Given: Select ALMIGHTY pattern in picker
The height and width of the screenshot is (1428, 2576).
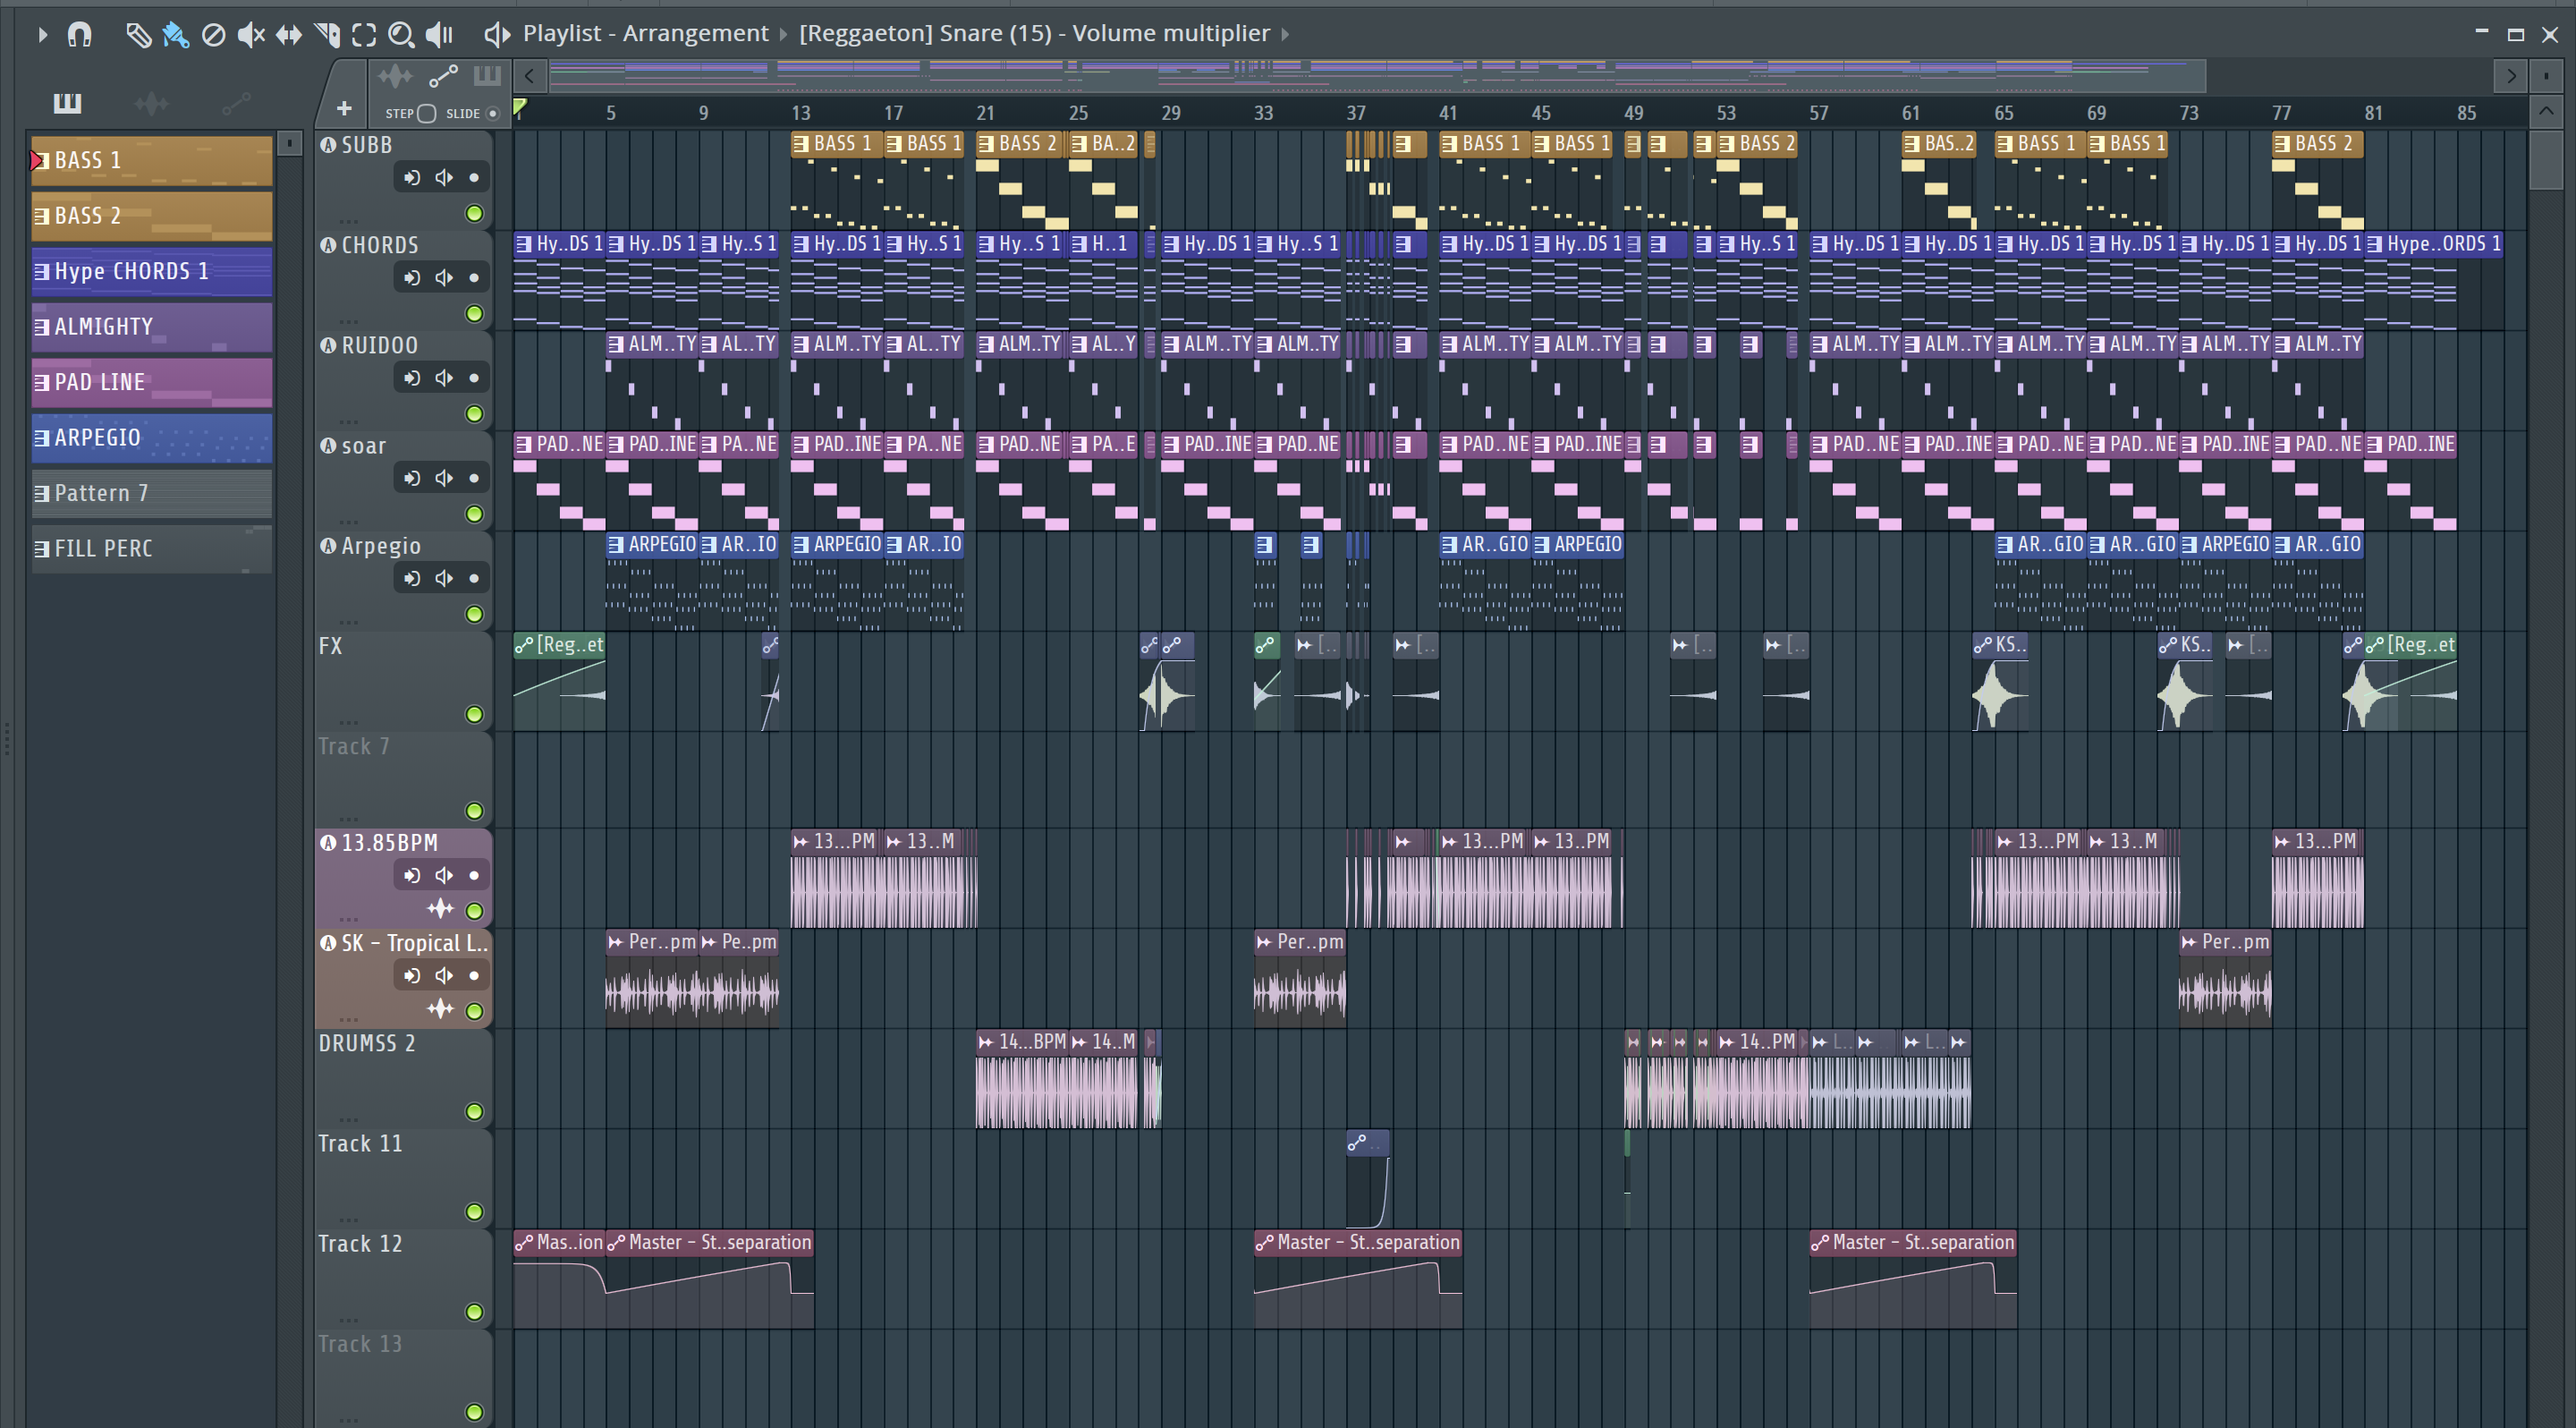Looking at the screenshot, I should [152, 327].
